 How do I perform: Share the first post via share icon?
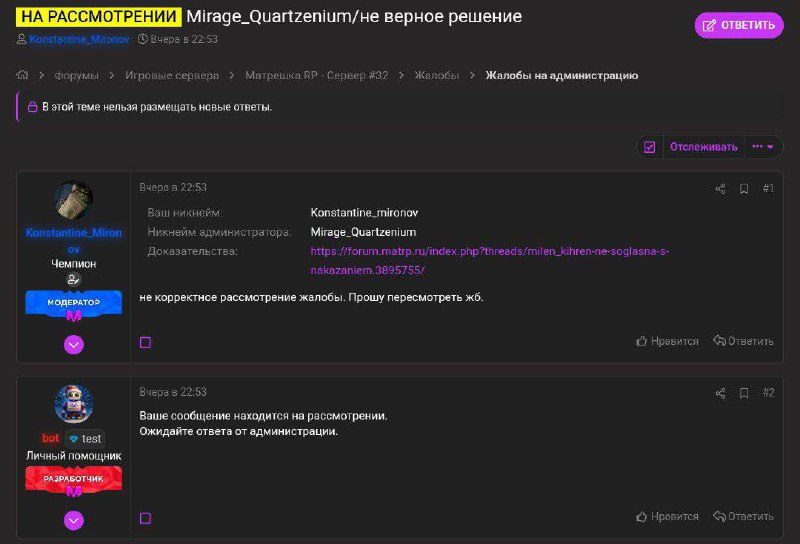pyautogui.click(x=720, y=188)
